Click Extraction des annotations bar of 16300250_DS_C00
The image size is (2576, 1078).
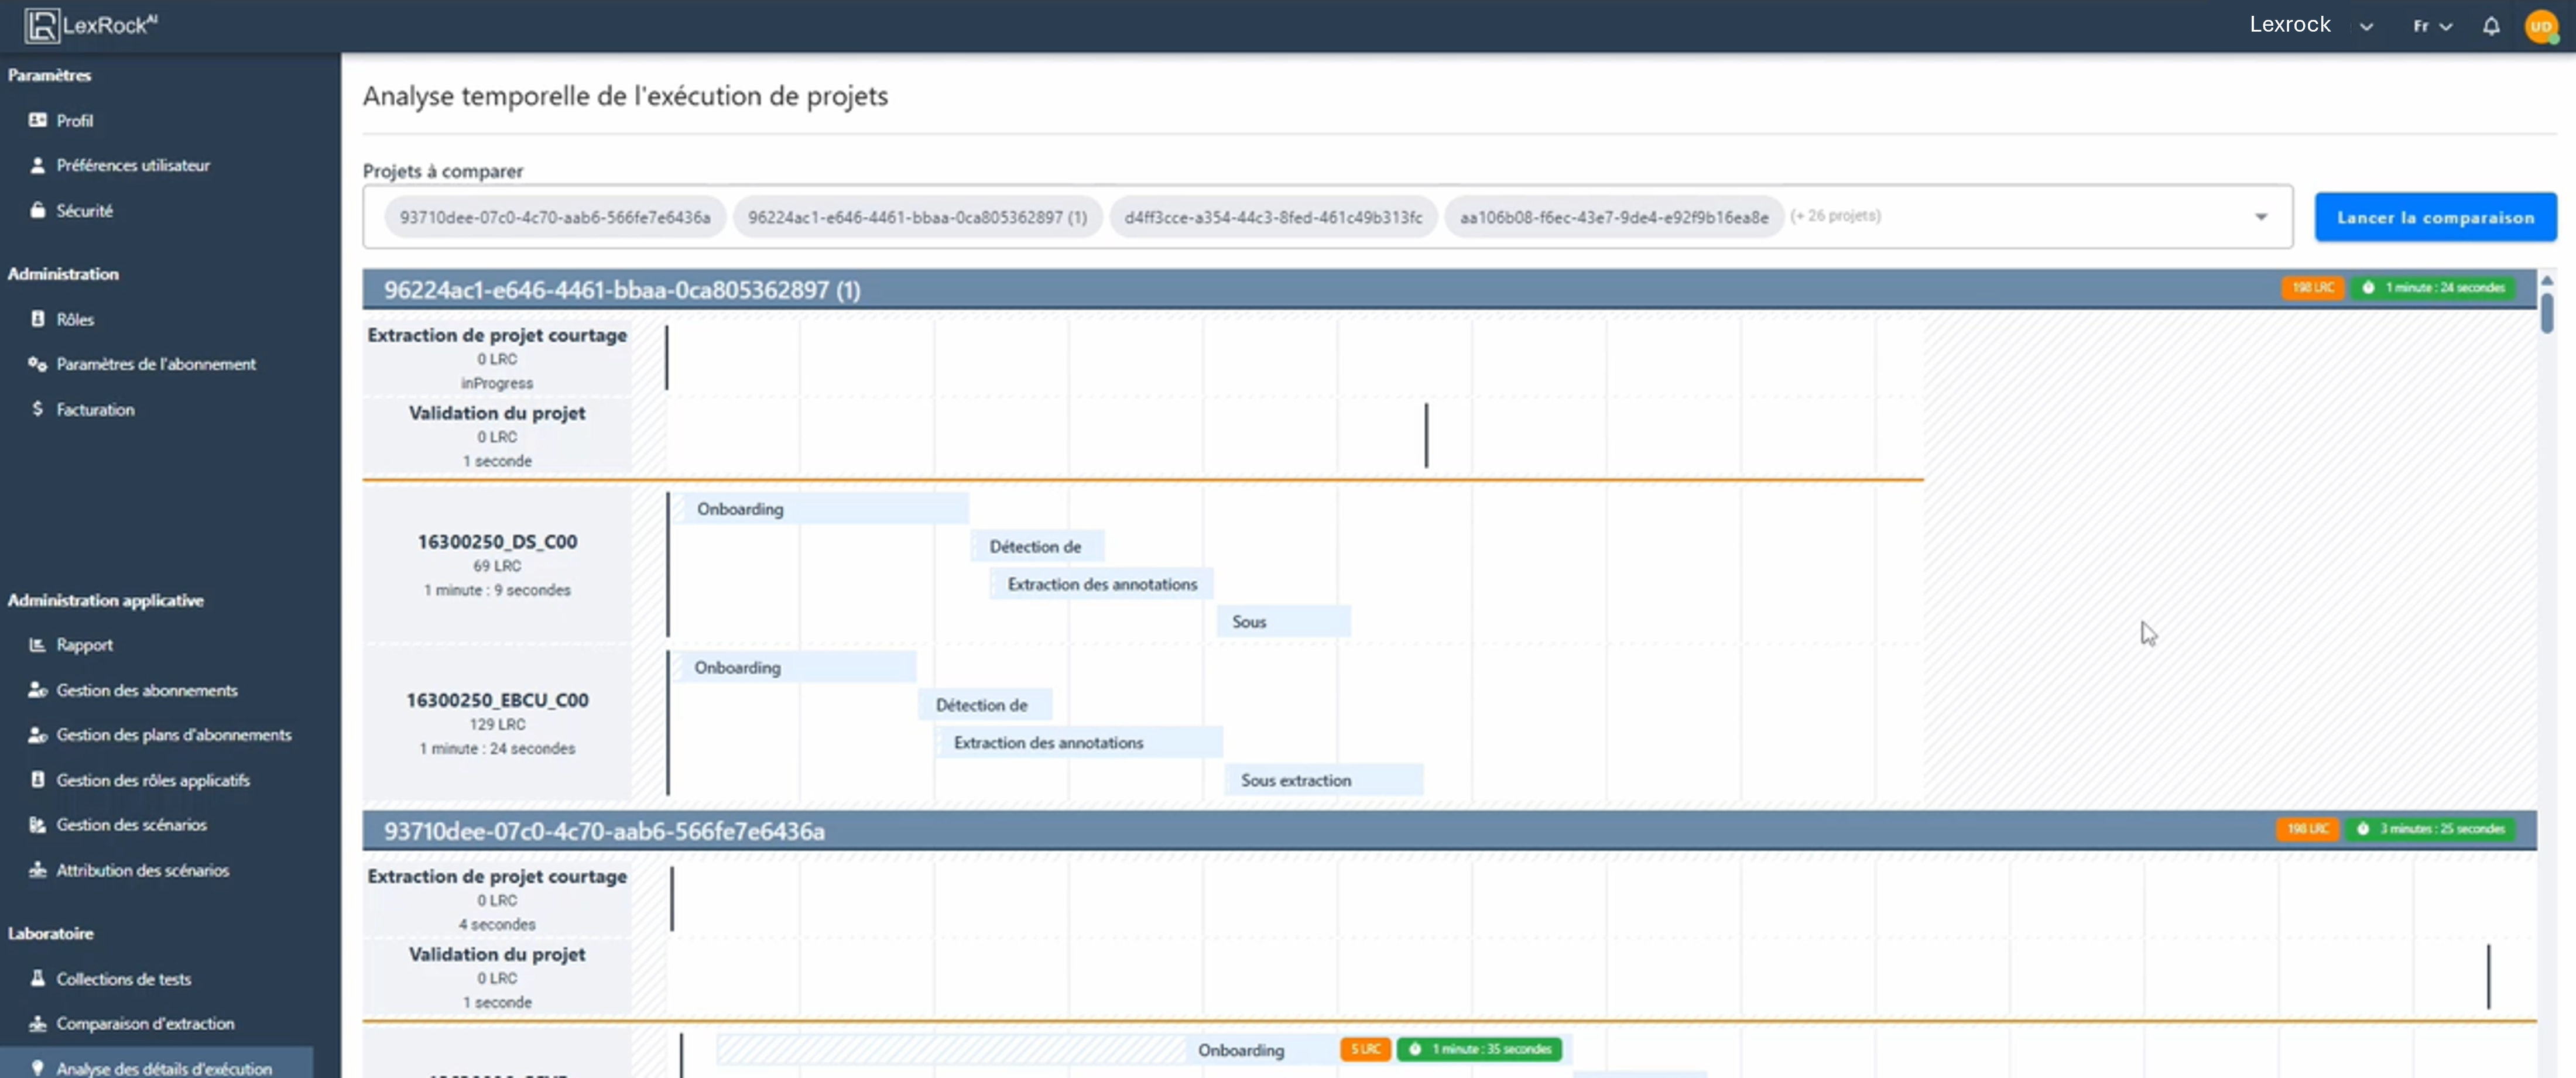click(1101, 584)
